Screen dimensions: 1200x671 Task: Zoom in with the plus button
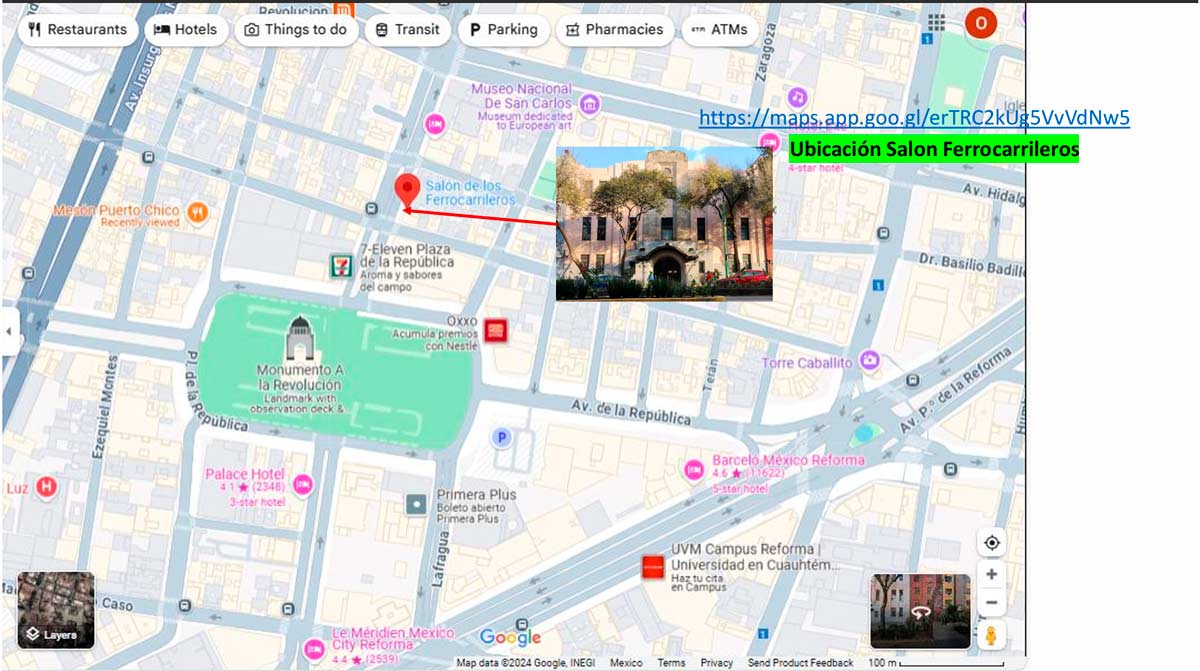[991, 574]
